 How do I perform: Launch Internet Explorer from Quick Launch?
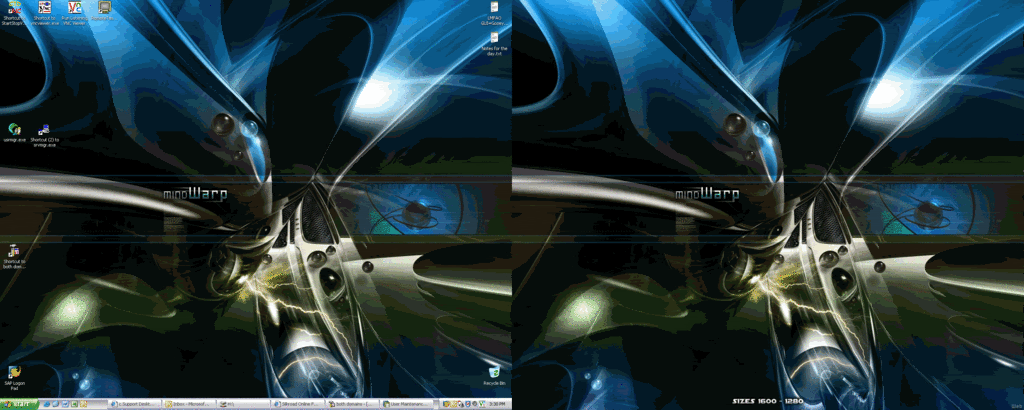[47, 404]
